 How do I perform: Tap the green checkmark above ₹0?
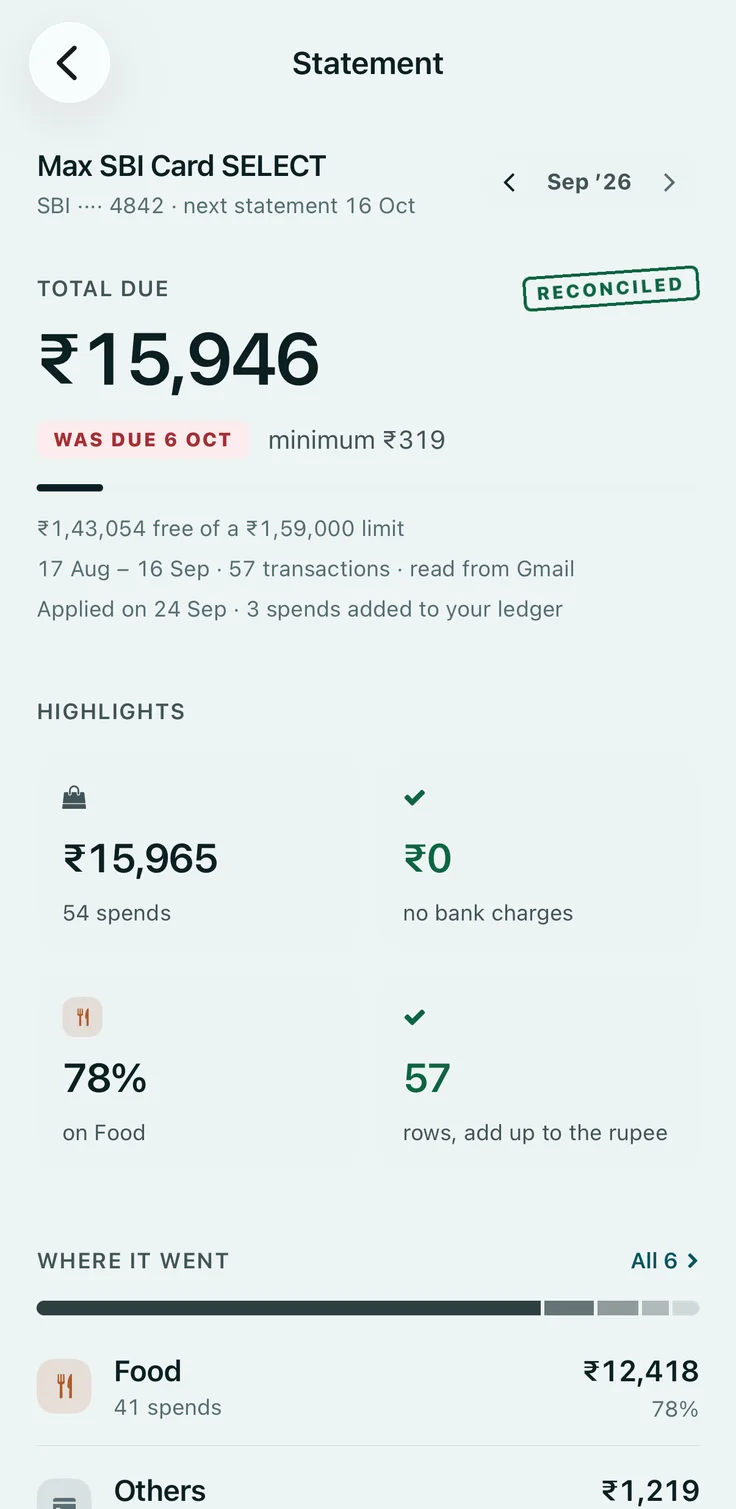(x=415, y=797)
